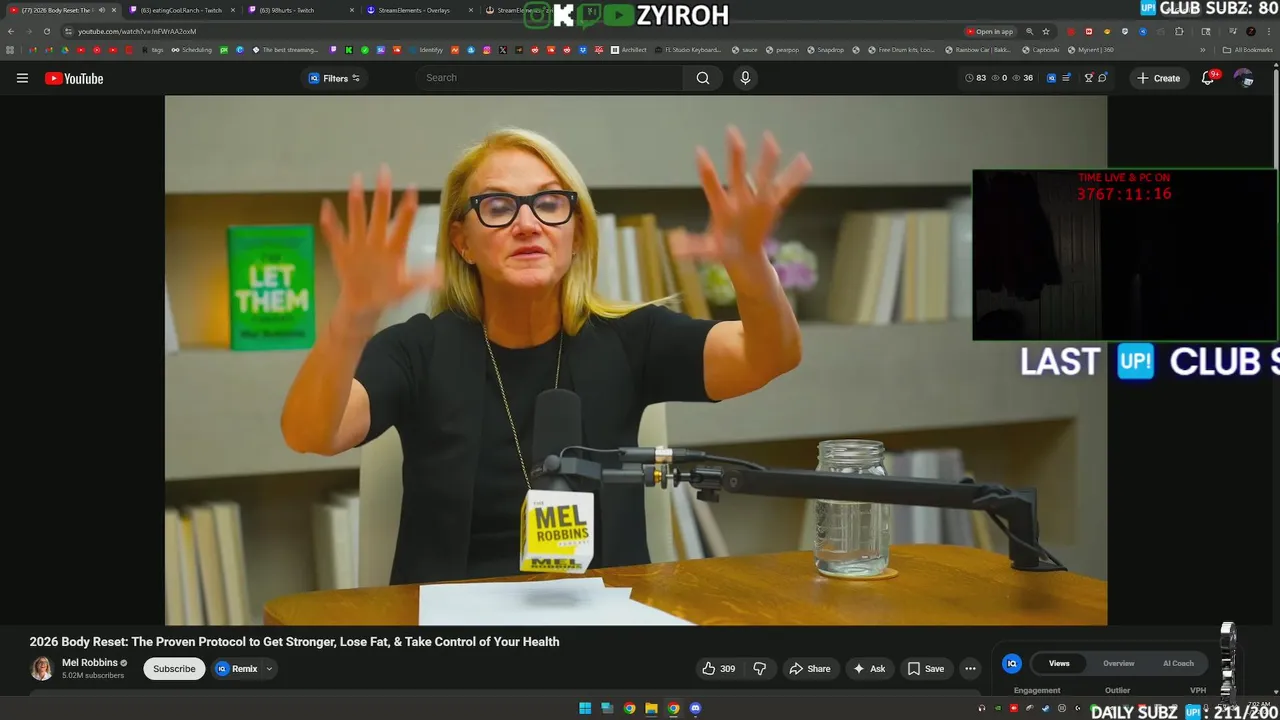
Task: Open the Mel Robbins channel name link
Action: pos(90,663)
